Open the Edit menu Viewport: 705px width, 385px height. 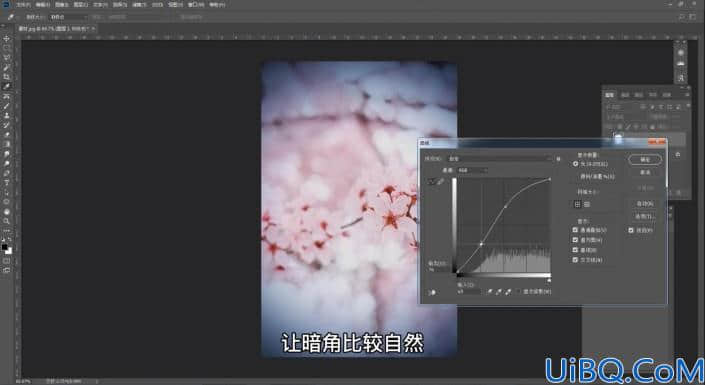pyautogui.click(x=42, y=4)
